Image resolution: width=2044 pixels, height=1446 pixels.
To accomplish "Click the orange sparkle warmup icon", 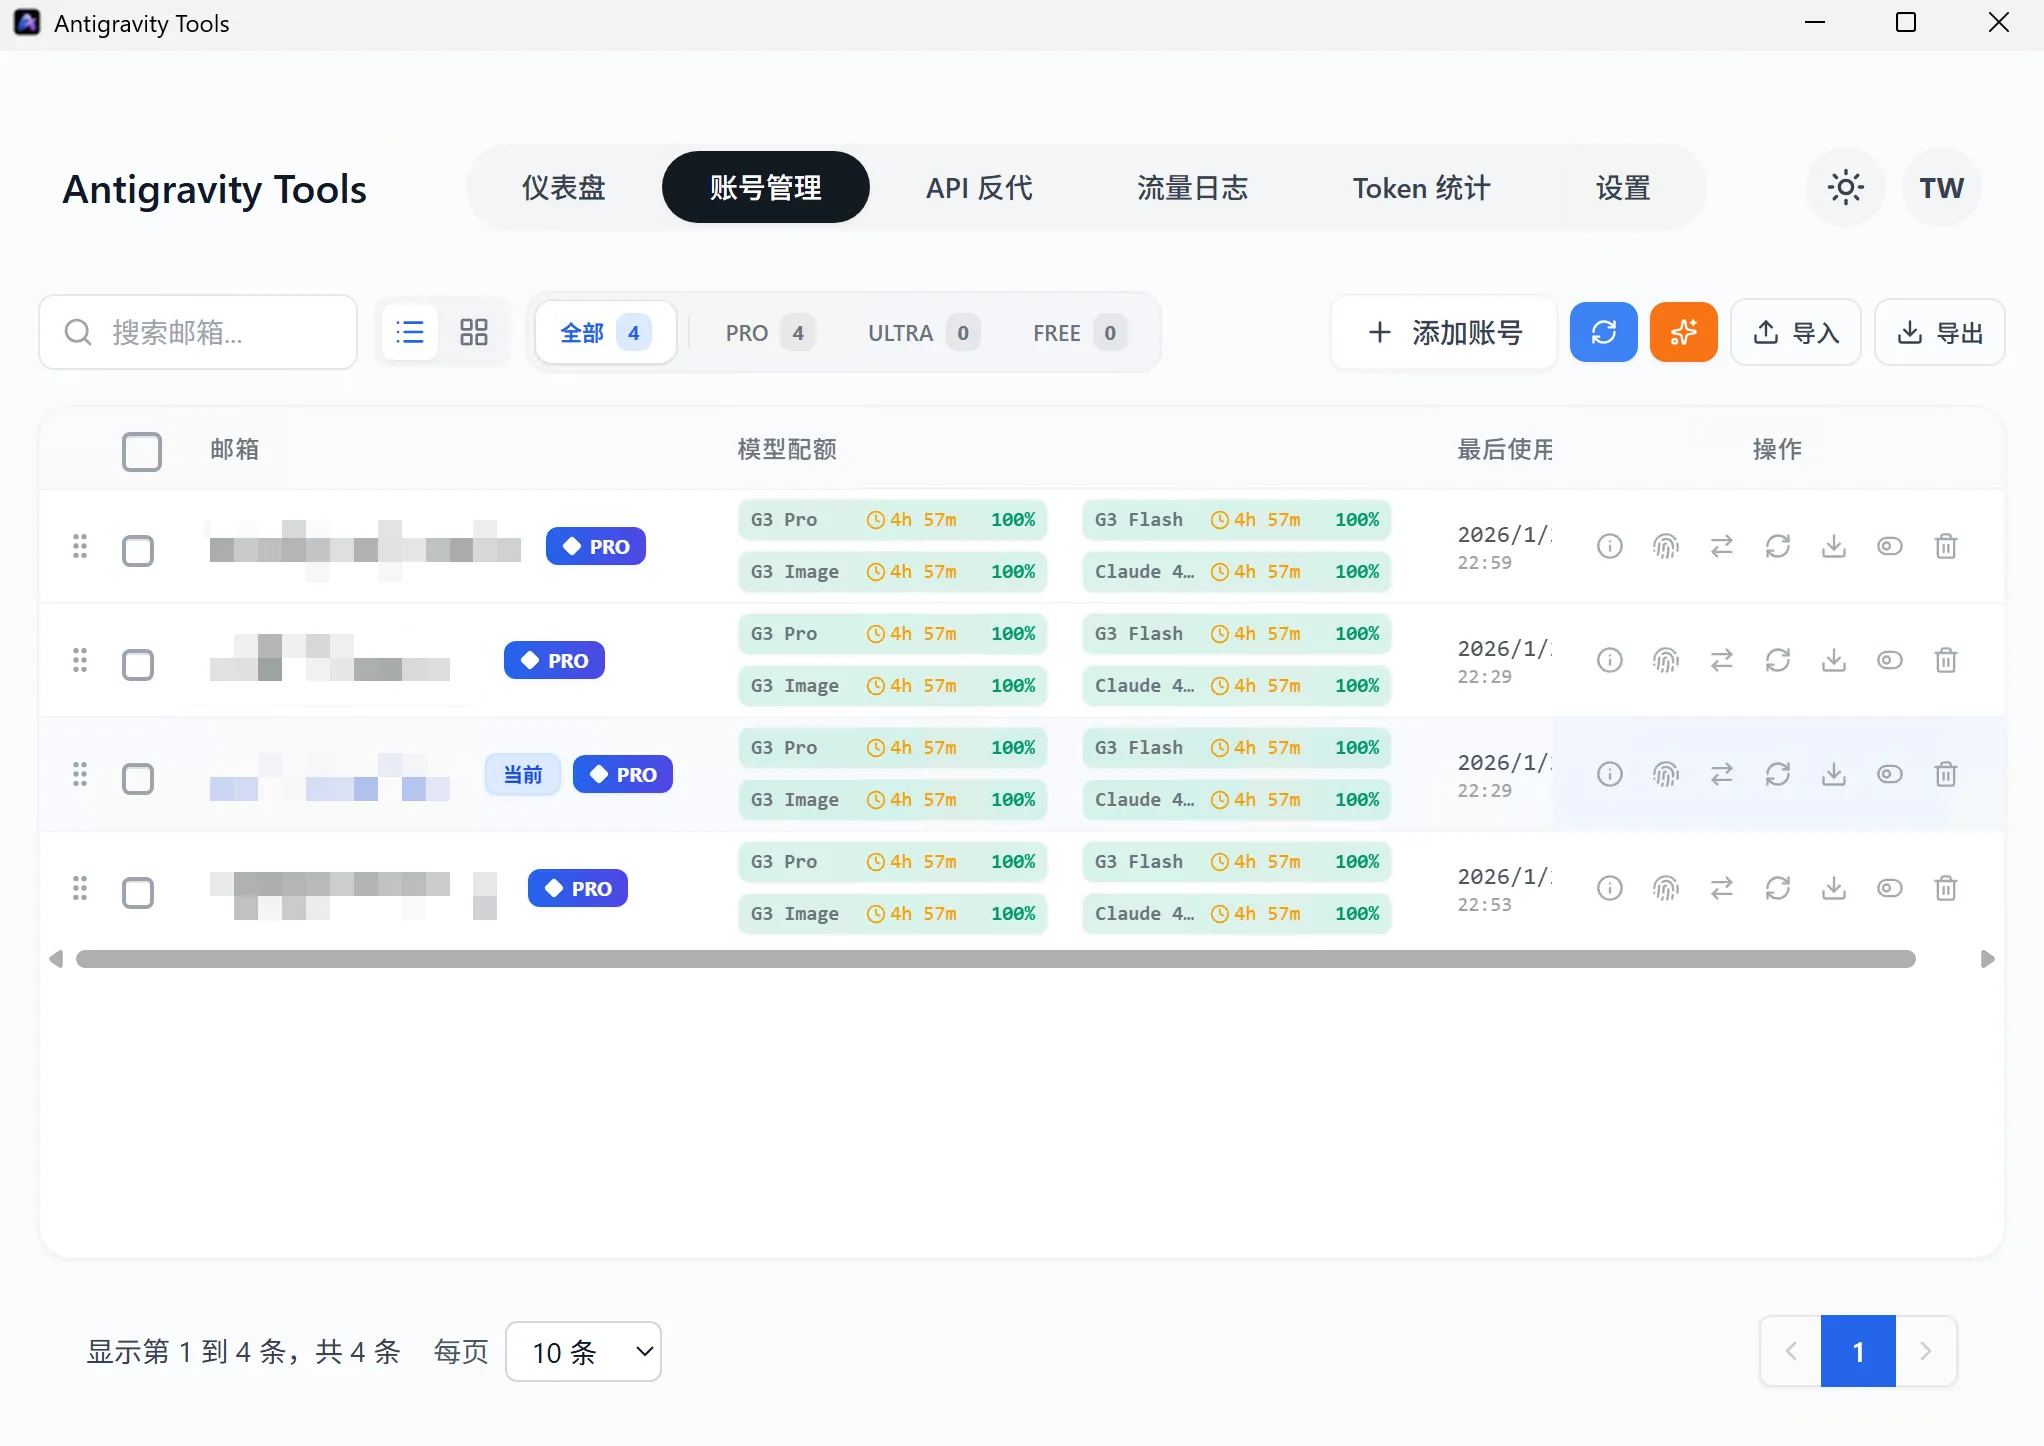I will click(1683, 332).
